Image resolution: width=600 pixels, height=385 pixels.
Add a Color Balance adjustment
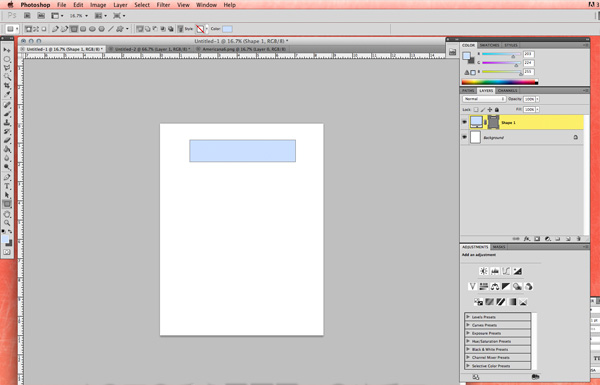495,286
